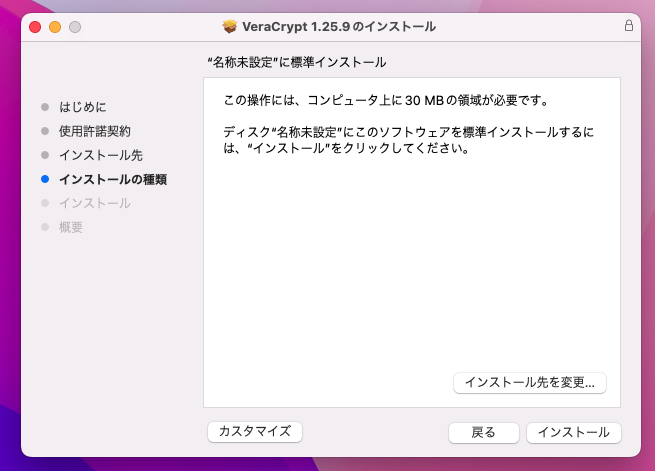655x471 pixels.
Task: Click the blue bullet beside インストールの種類
Action: point(45,180)
